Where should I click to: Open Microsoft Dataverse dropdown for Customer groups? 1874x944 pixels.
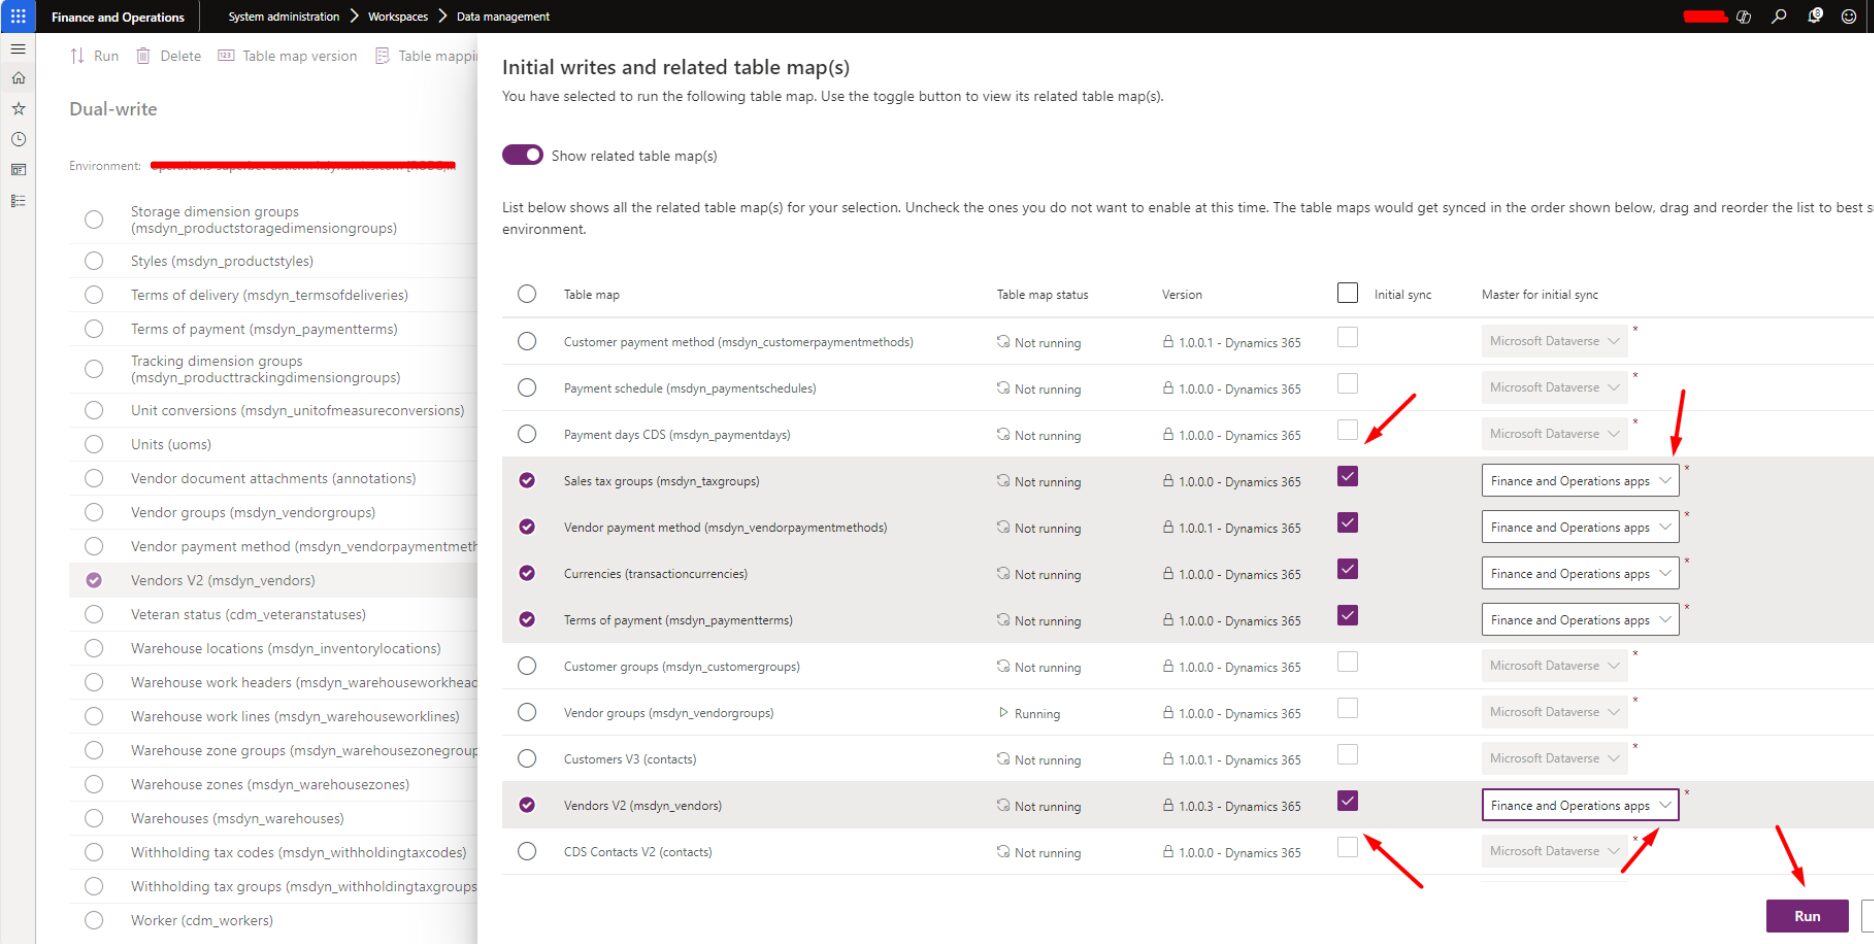click(x=1554, y=666)
